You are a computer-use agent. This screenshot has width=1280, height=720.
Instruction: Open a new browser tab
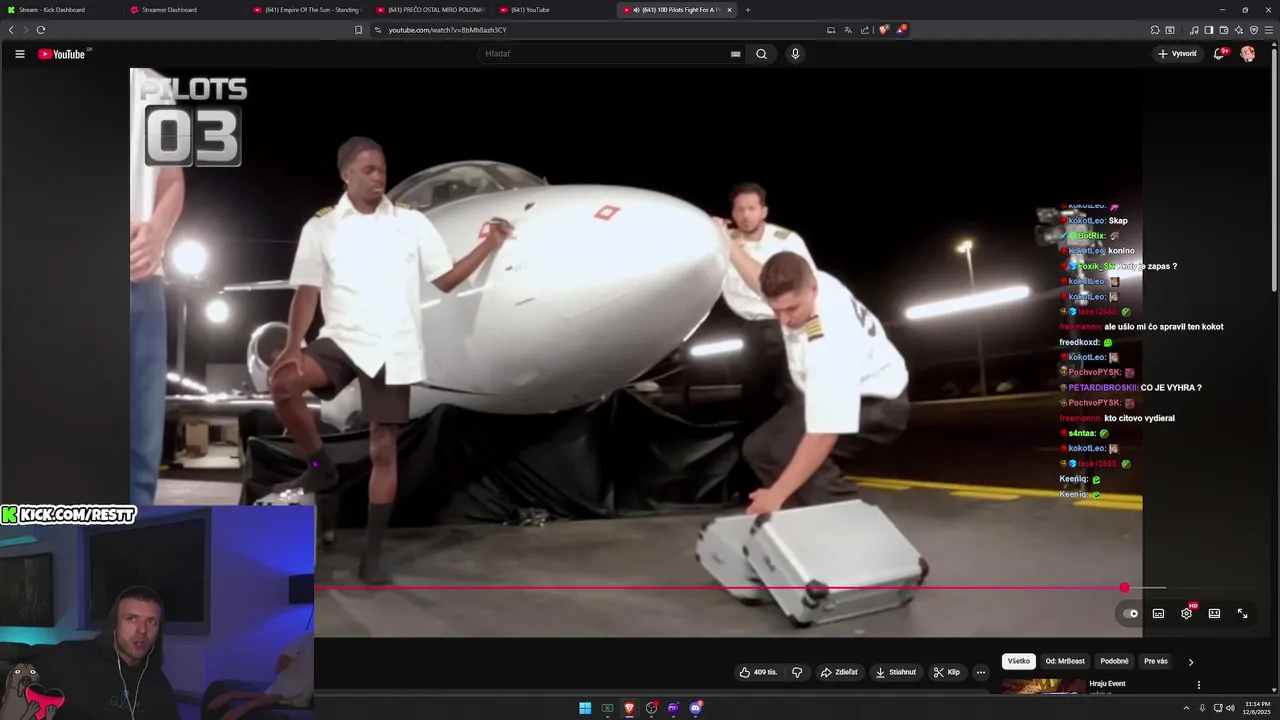coord(748,10)
